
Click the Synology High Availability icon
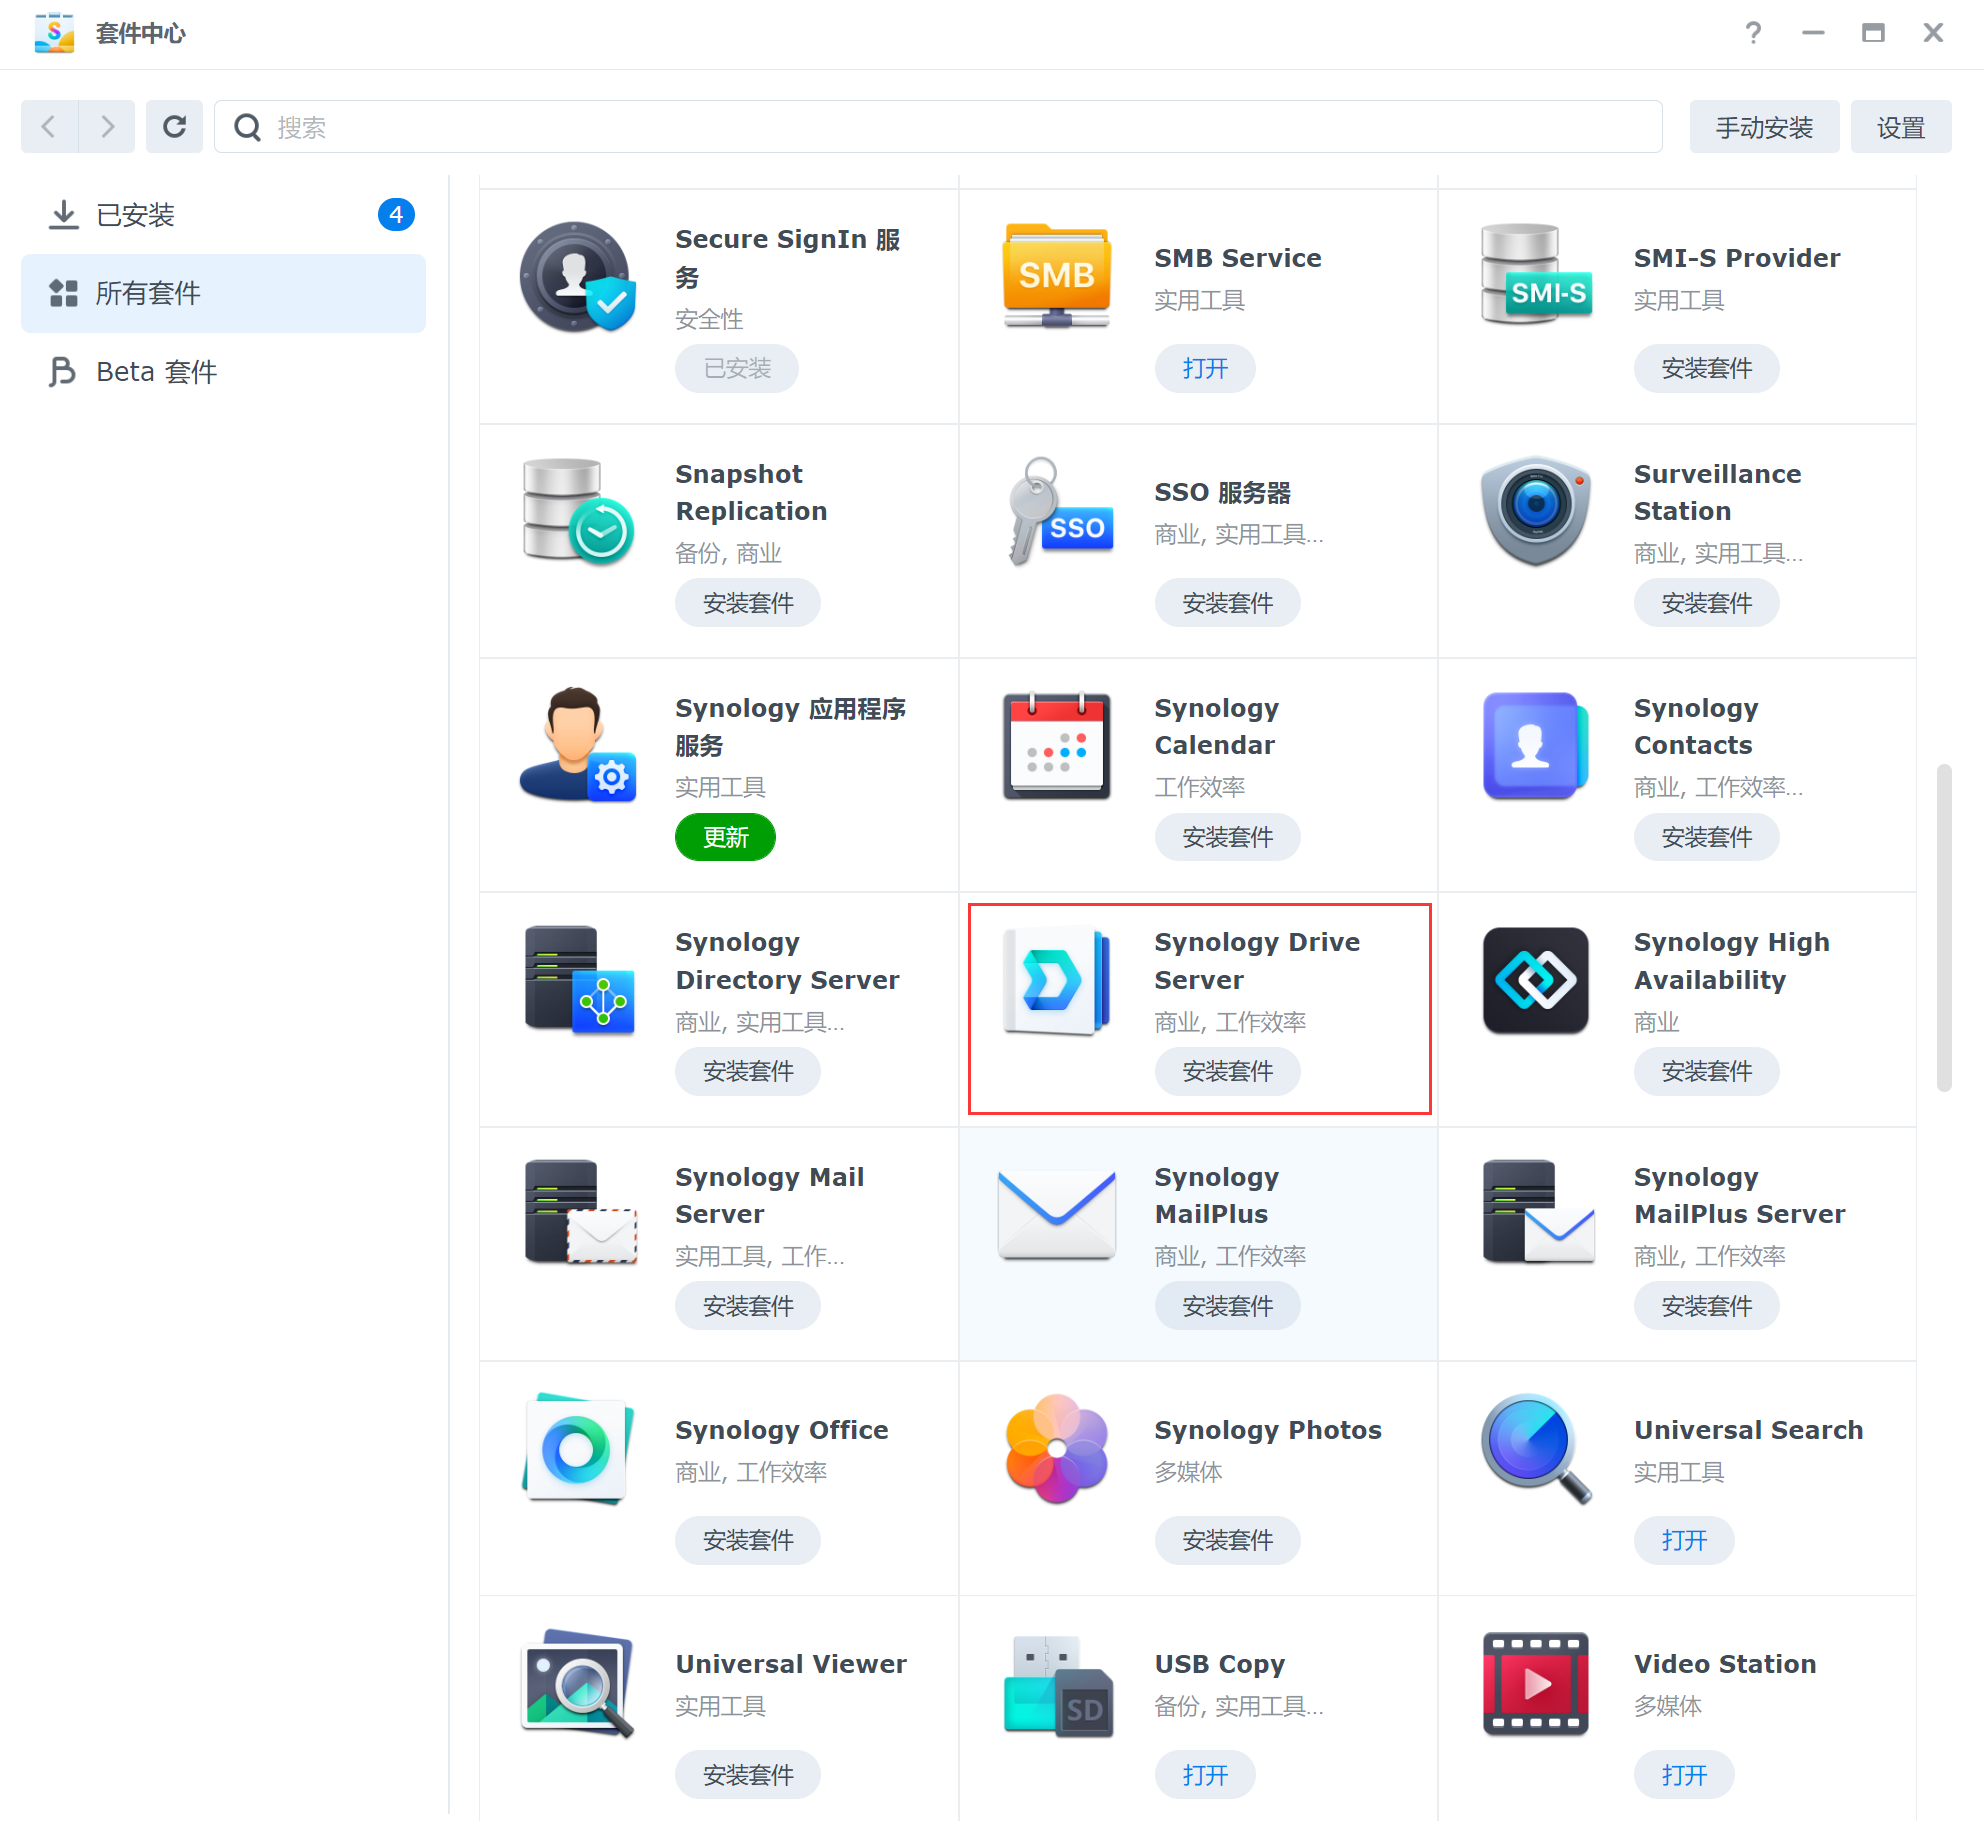click(x=1535, y=980)
